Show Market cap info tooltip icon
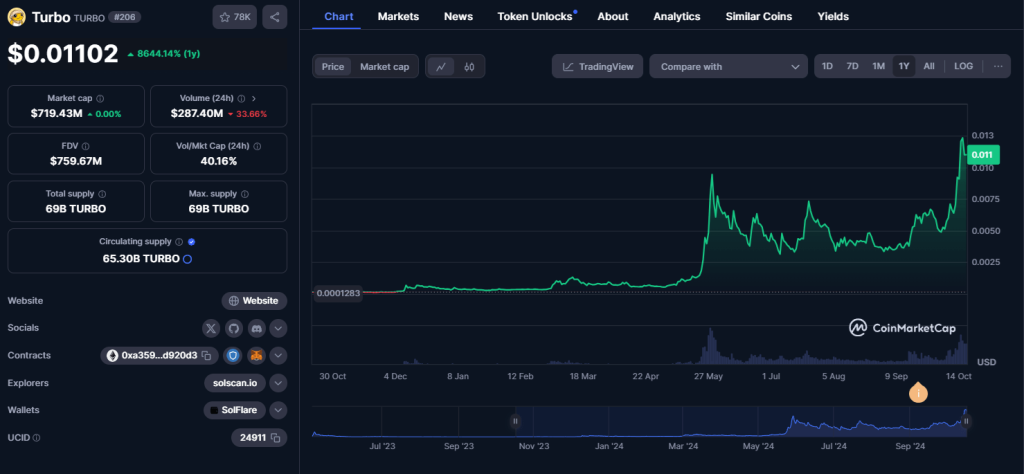The image size is (1024, 474). coord(100,99)
